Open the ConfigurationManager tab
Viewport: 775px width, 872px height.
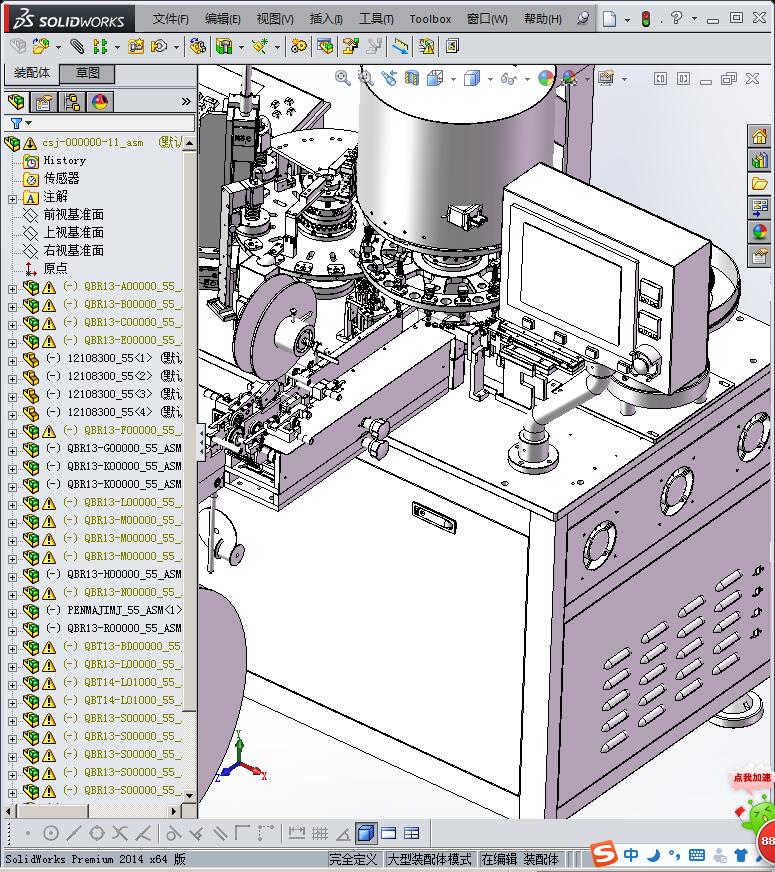[x=72, y=102]
